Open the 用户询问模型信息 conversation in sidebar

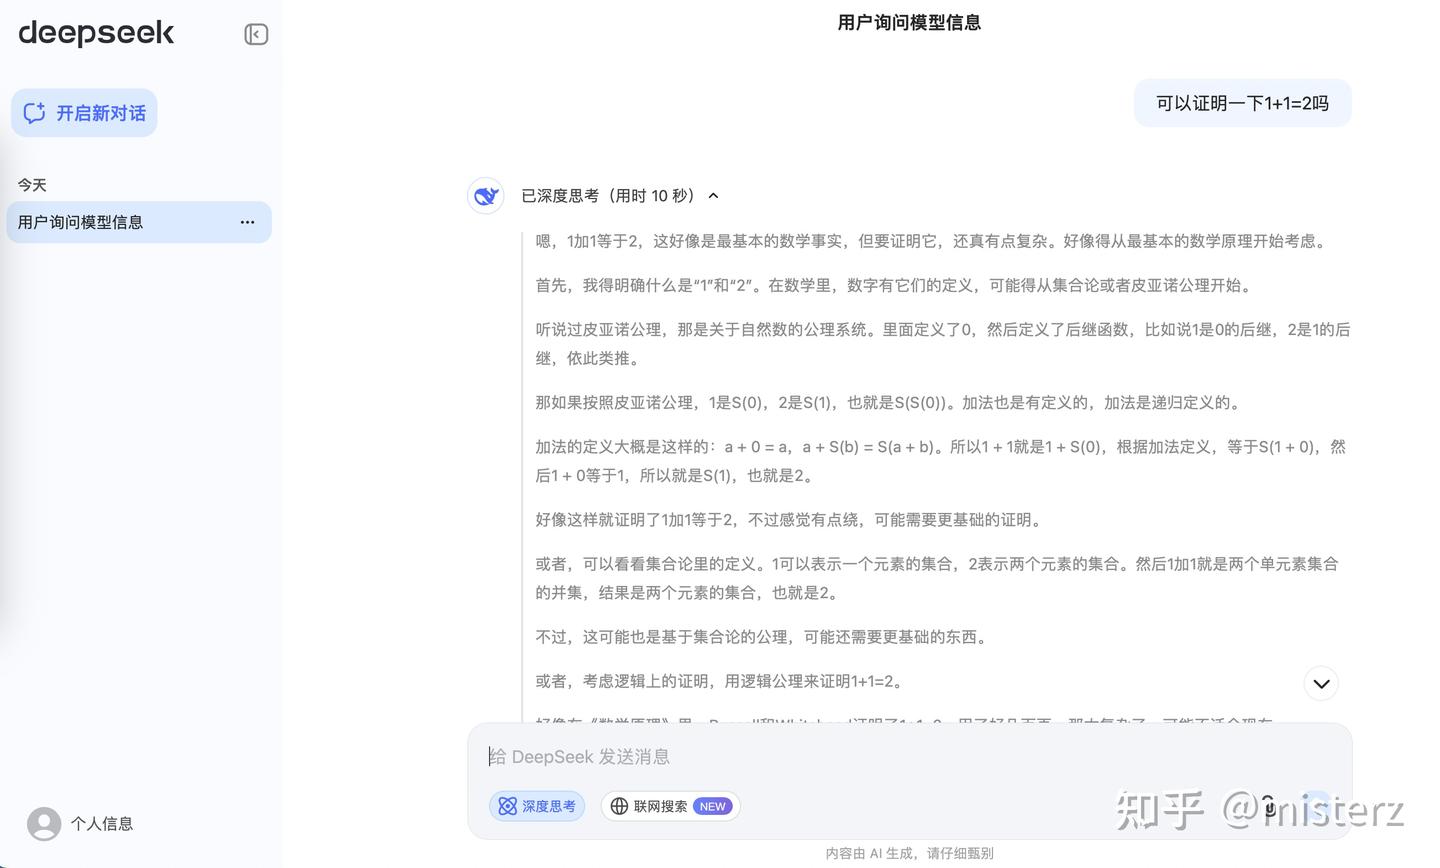point(139,222)
